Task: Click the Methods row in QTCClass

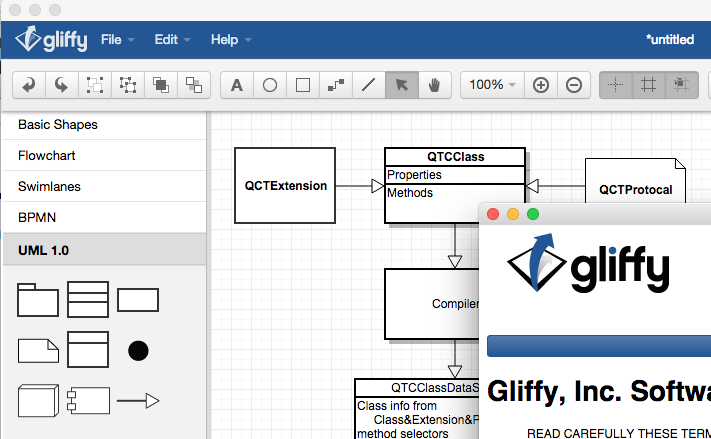Action: click(432, 194)
